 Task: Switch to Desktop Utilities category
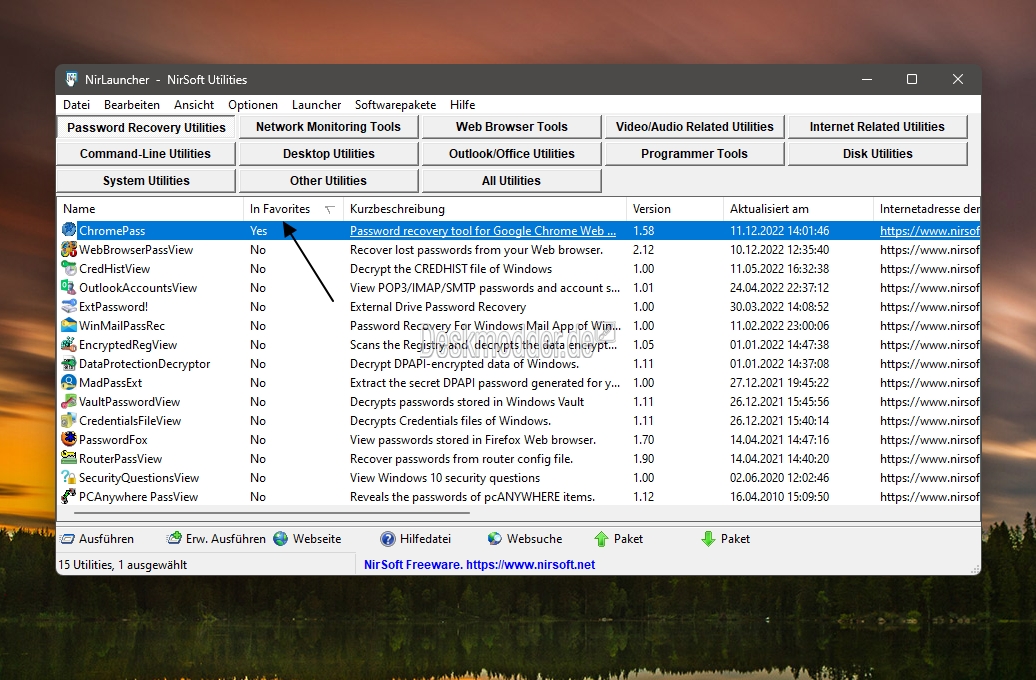click(x=328, y=154)
